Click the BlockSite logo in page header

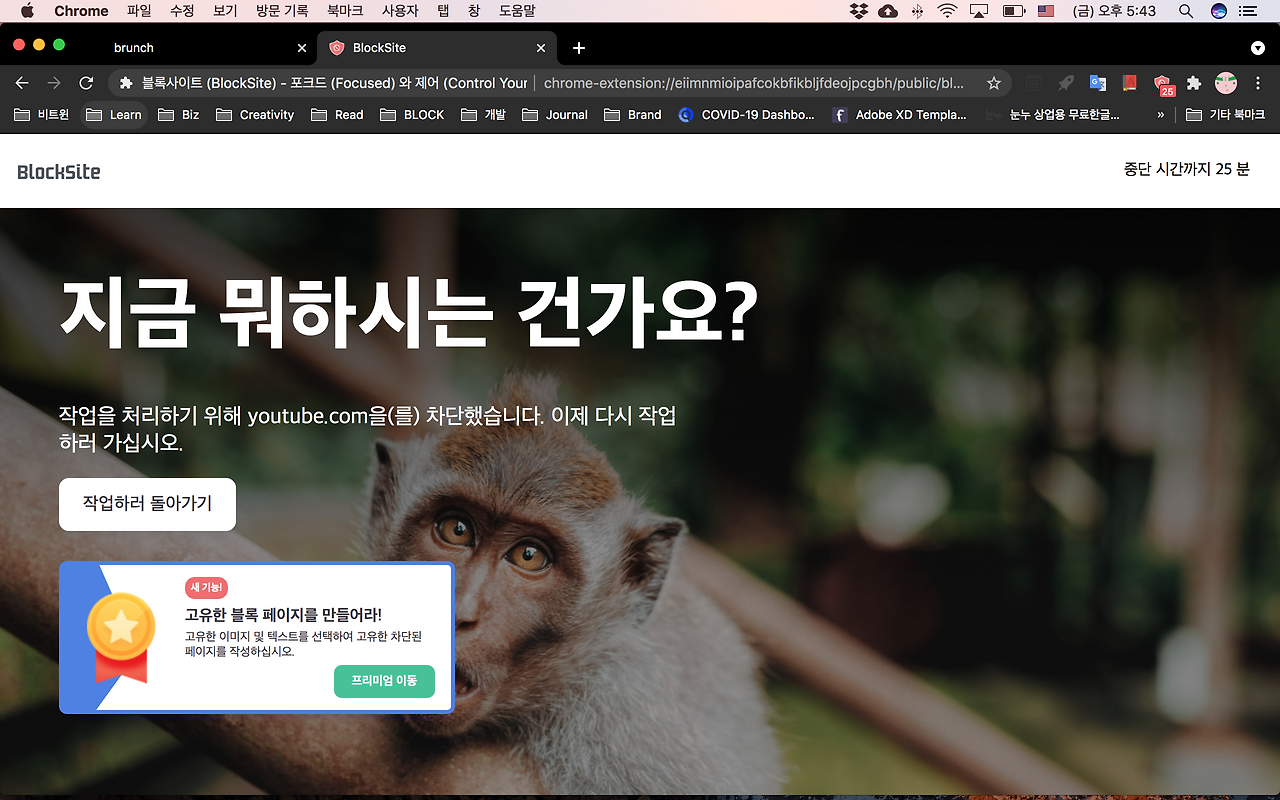pos(58,171)
